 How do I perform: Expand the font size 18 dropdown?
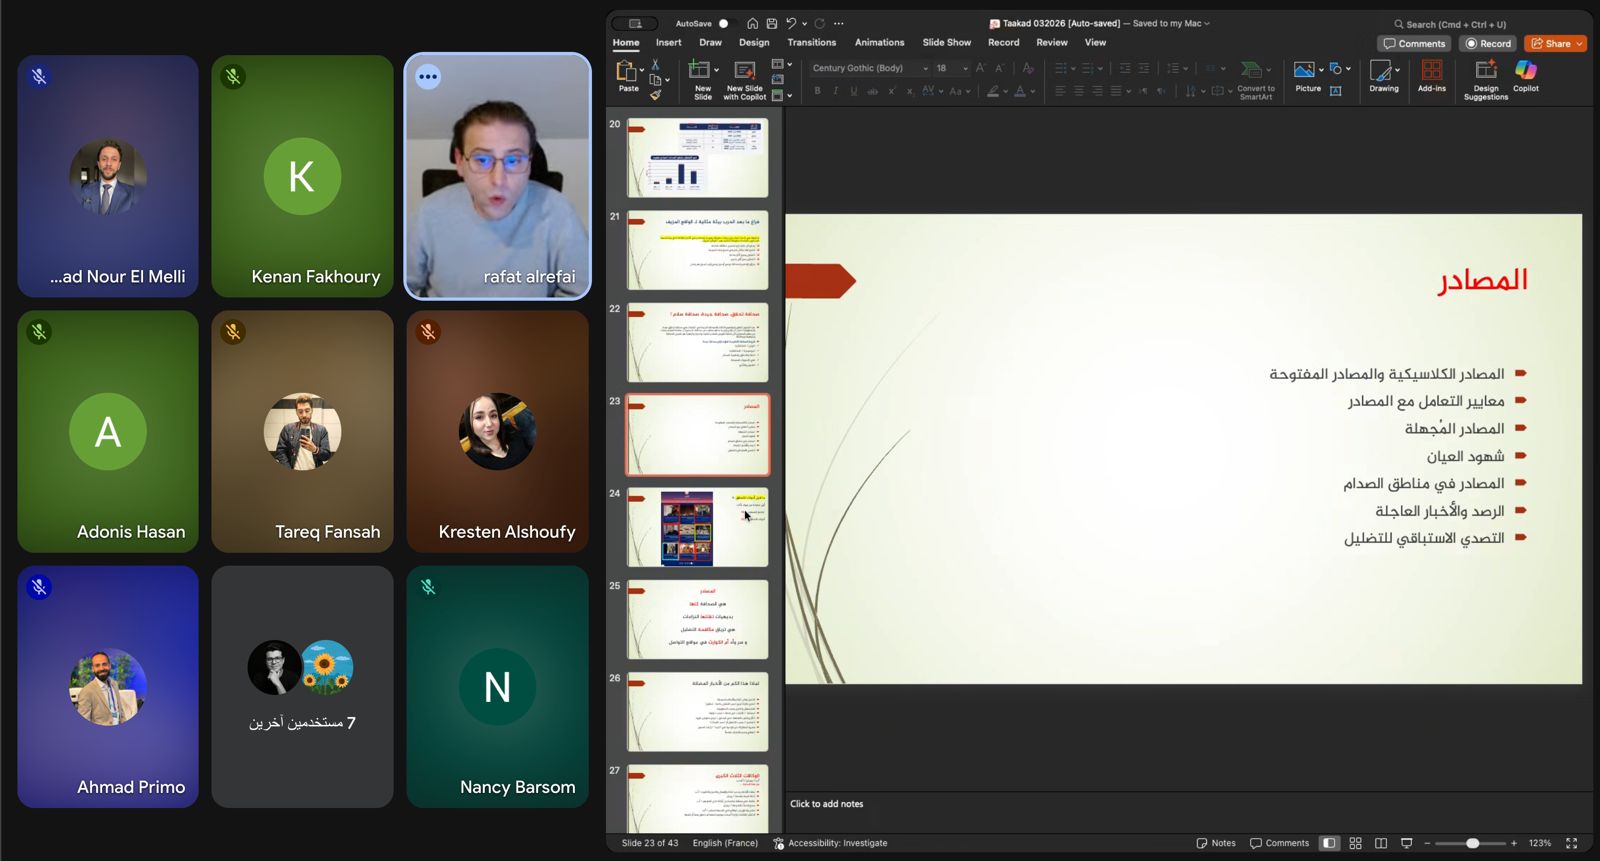click(965, 68)
